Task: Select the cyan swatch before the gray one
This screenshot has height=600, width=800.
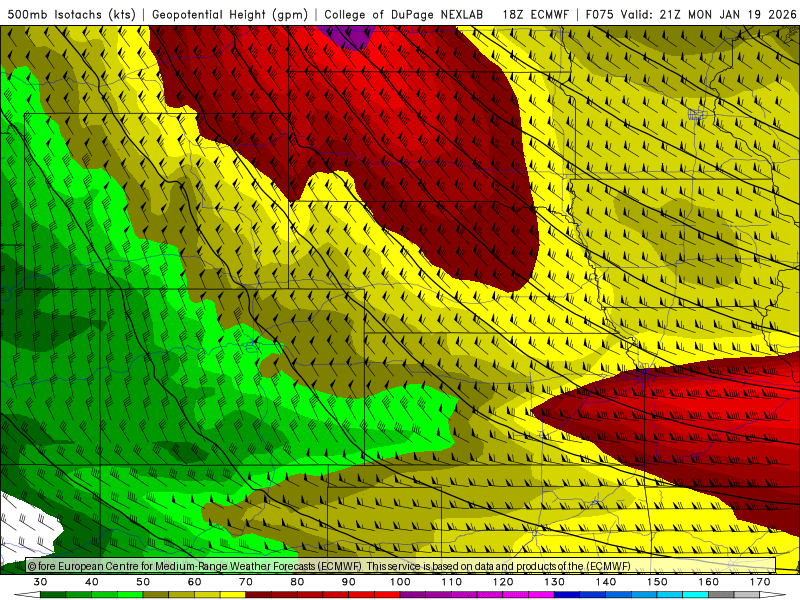Action: pos(696,594)
